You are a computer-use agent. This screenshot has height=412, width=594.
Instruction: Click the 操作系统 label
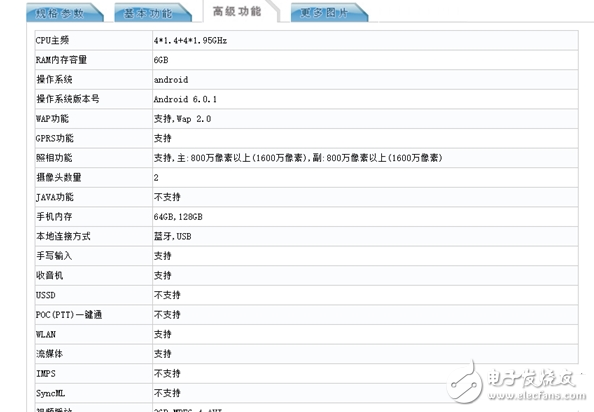54,80
